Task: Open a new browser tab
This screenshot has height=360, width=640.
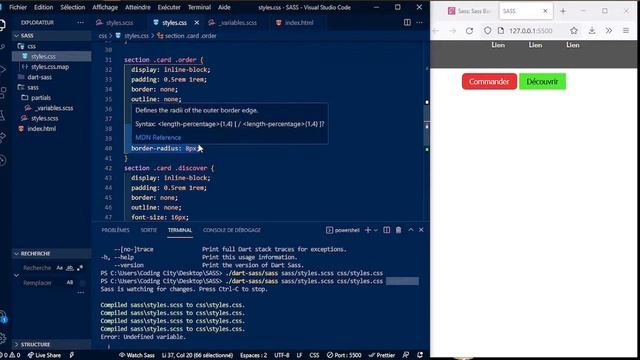Action: (563, 11)
